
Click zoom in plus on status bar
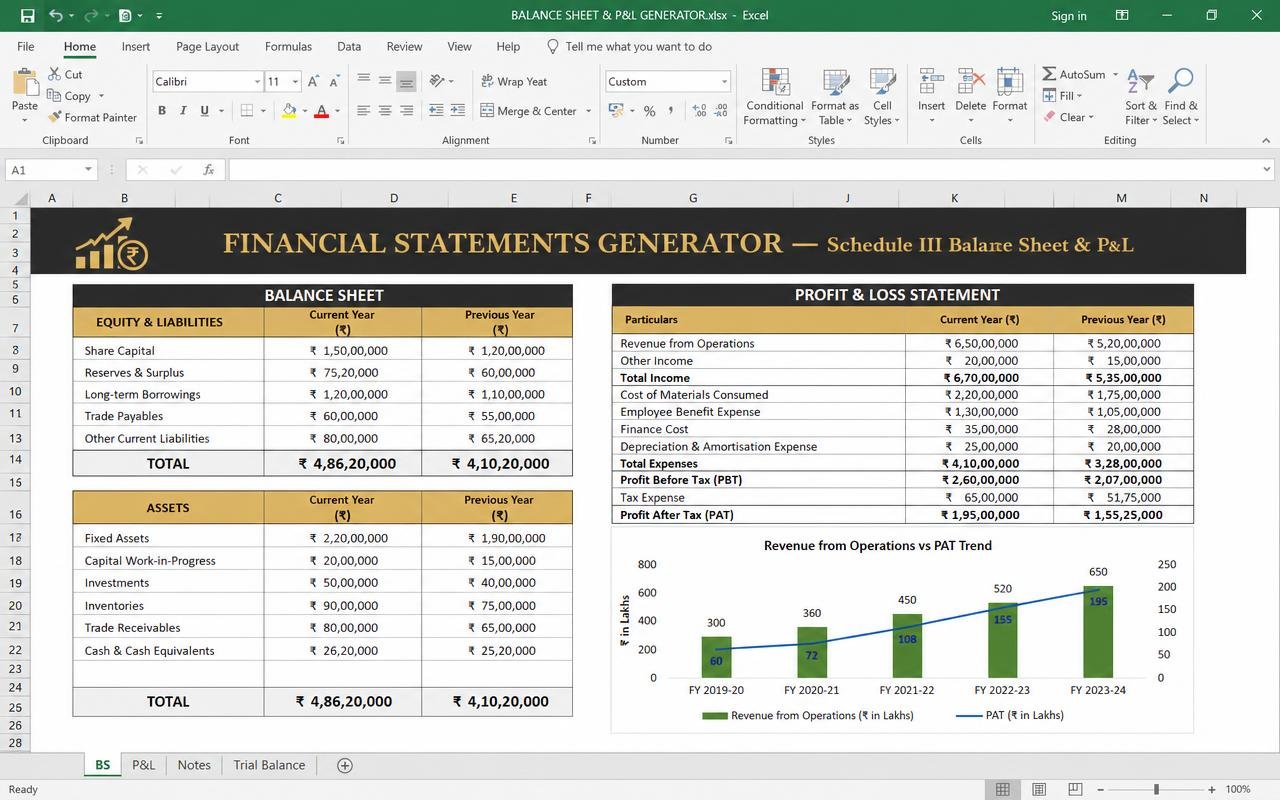(x=1212, y=789)
